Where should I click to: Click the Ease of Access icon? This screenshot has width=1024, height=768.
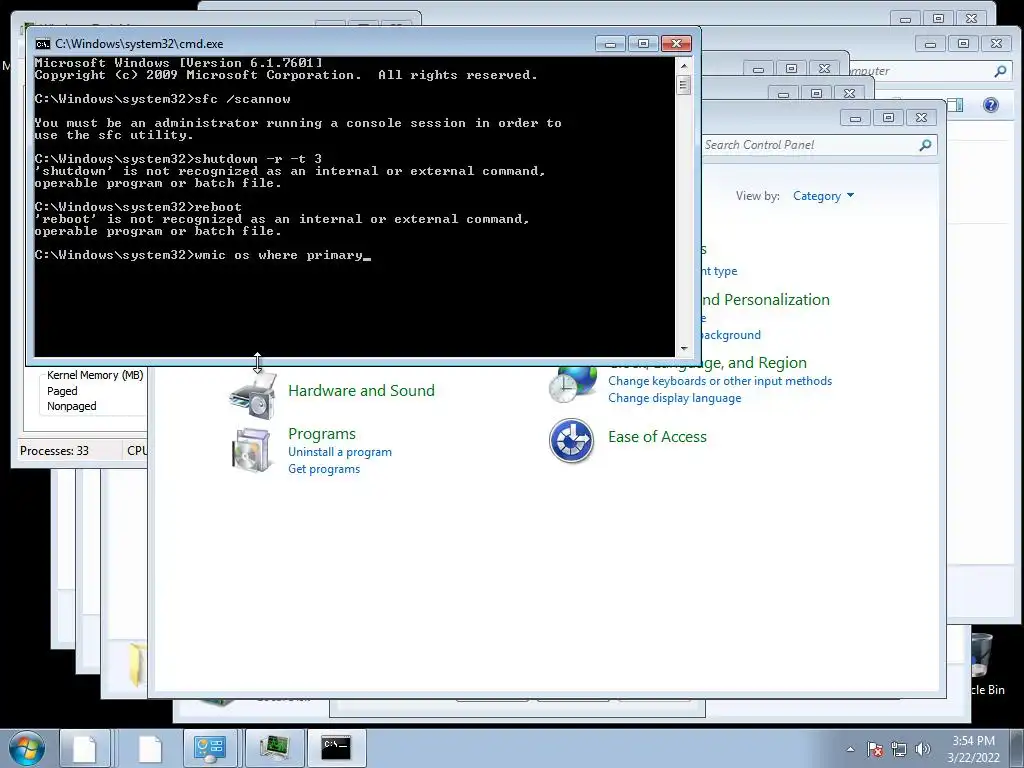571,441
